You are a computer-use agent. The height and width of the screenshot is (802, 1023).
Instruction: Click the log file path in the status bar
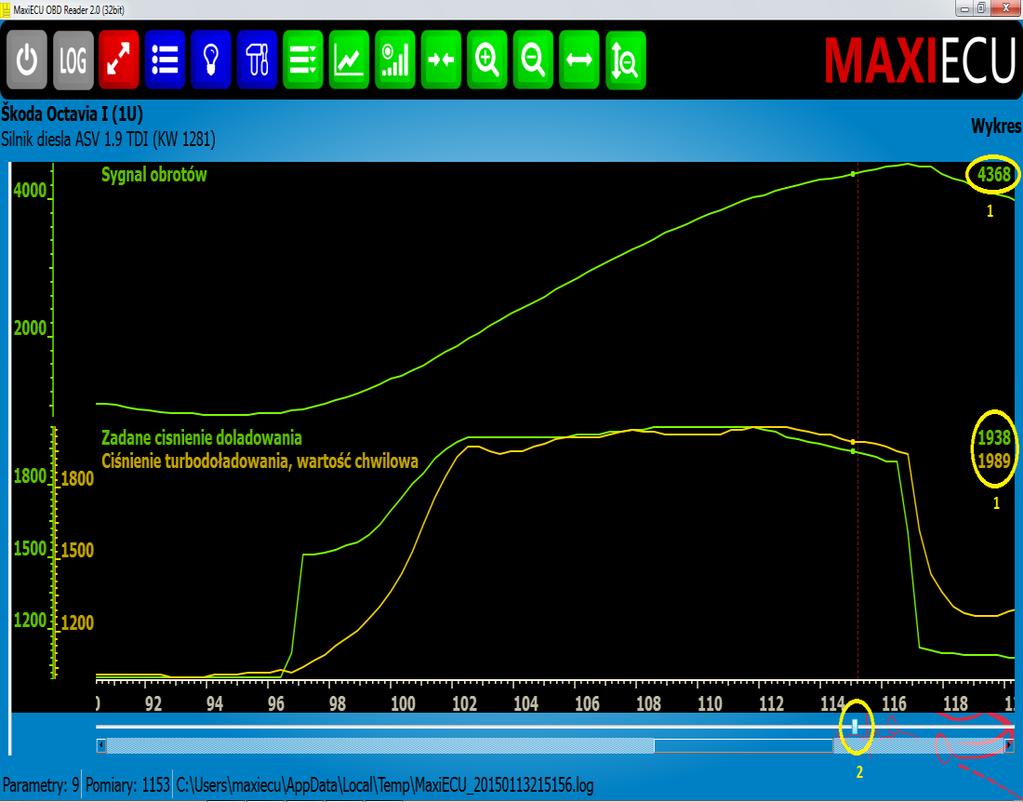tap(385, 785)
